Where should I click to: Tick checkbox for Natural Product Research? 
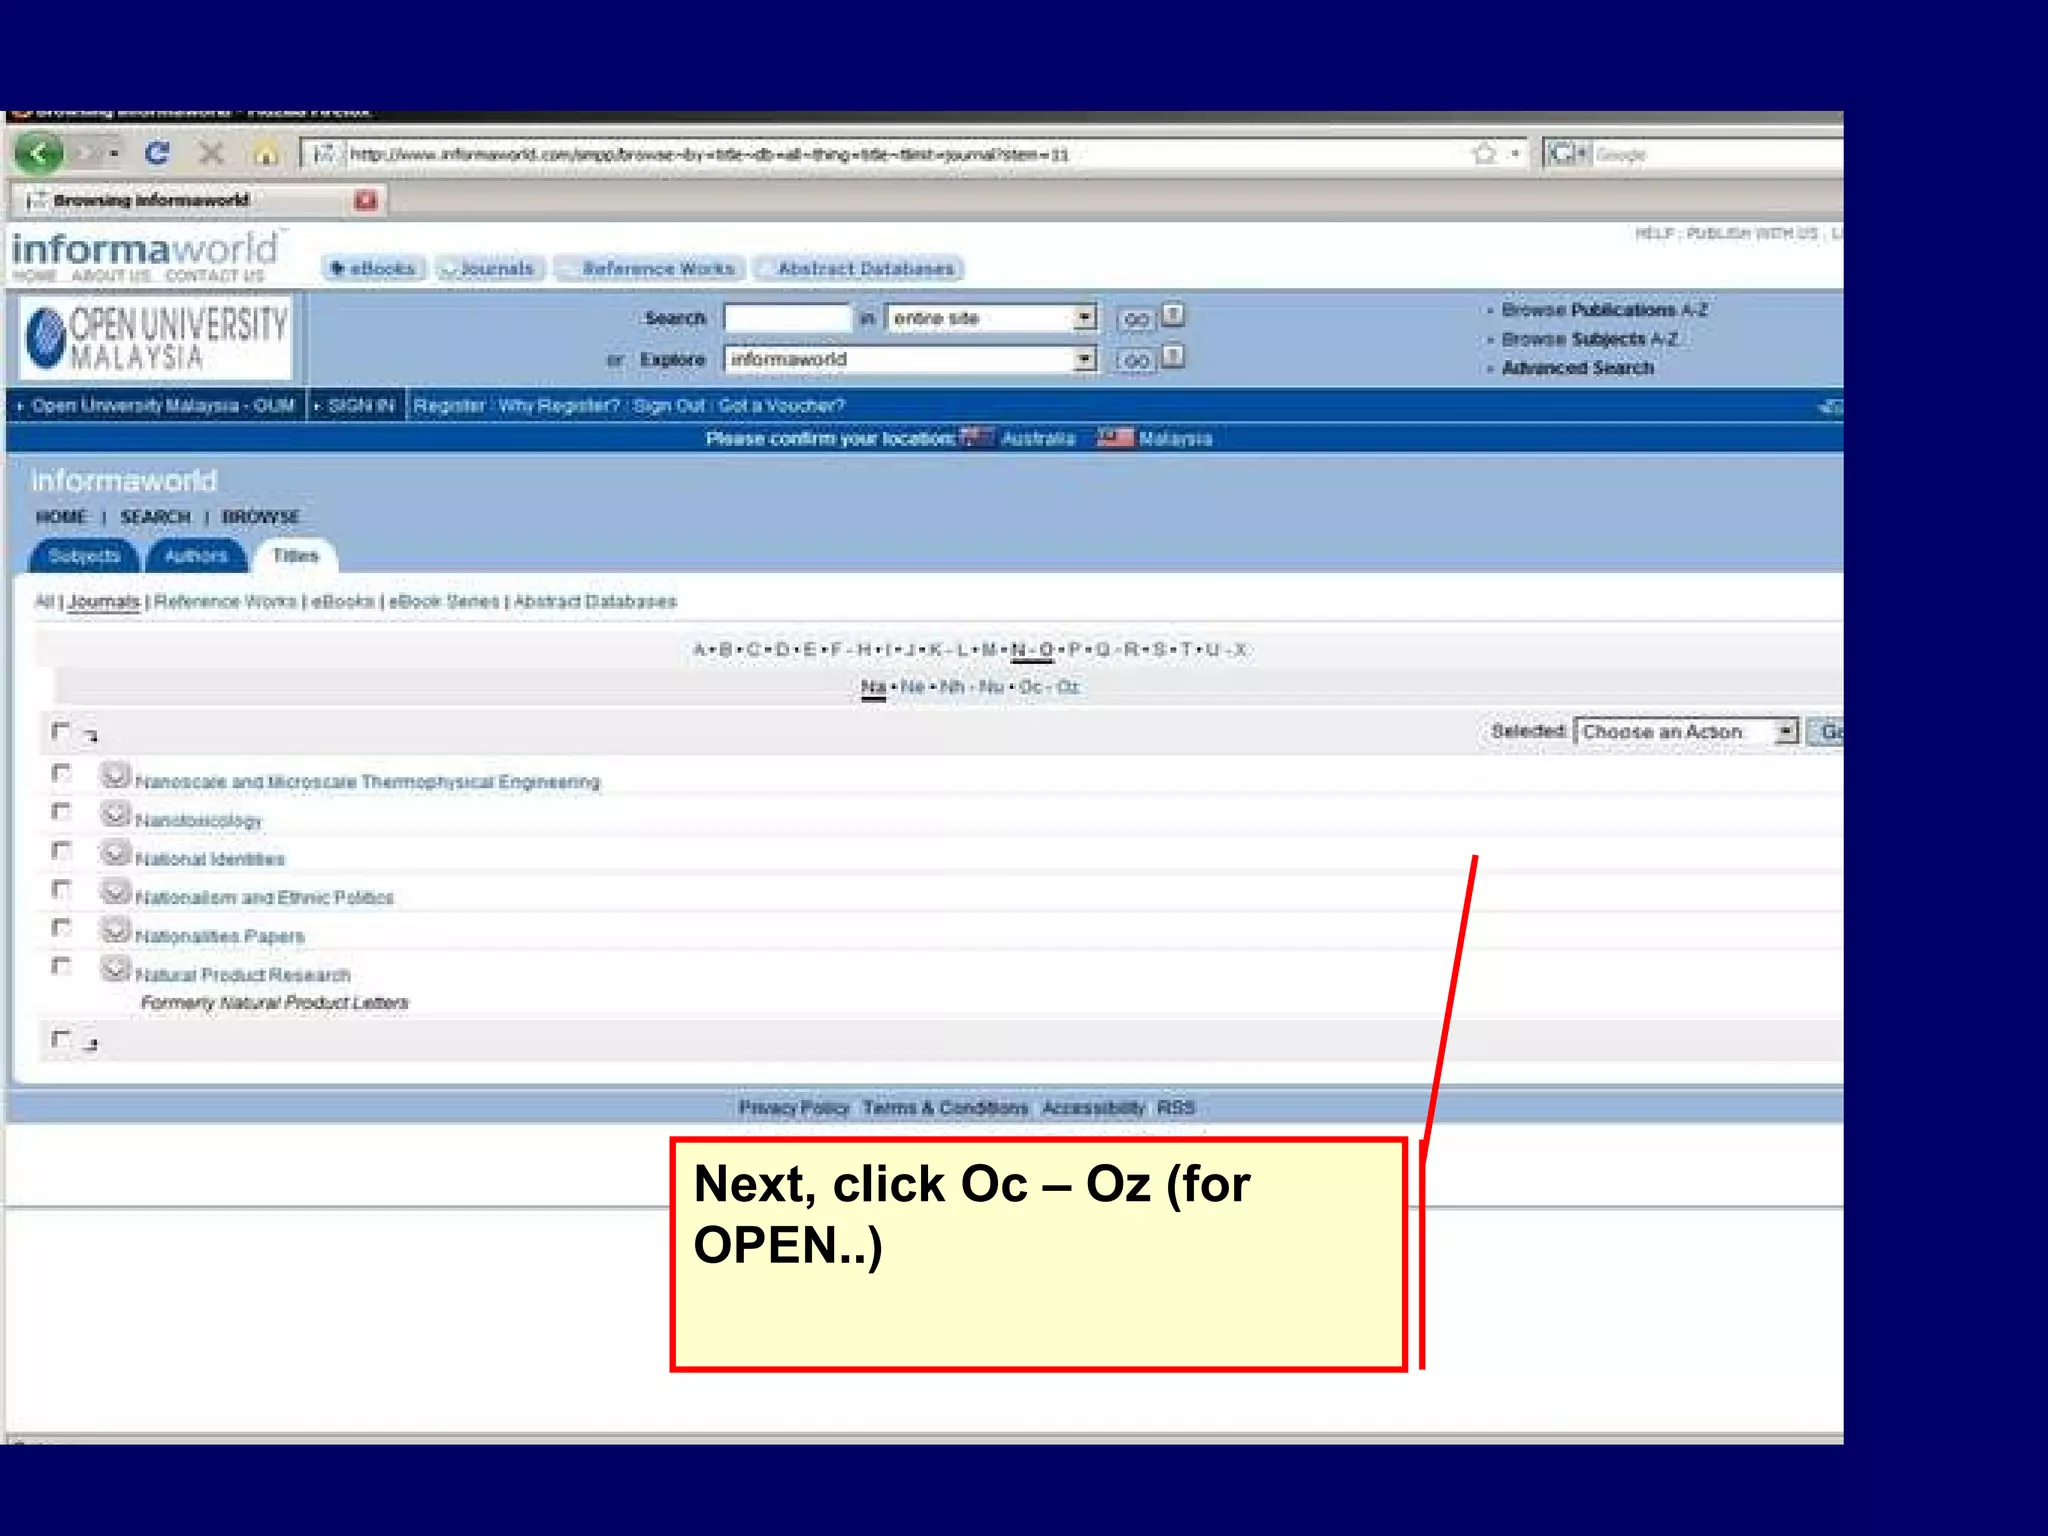pyautogui.click(x=61, y=966)
